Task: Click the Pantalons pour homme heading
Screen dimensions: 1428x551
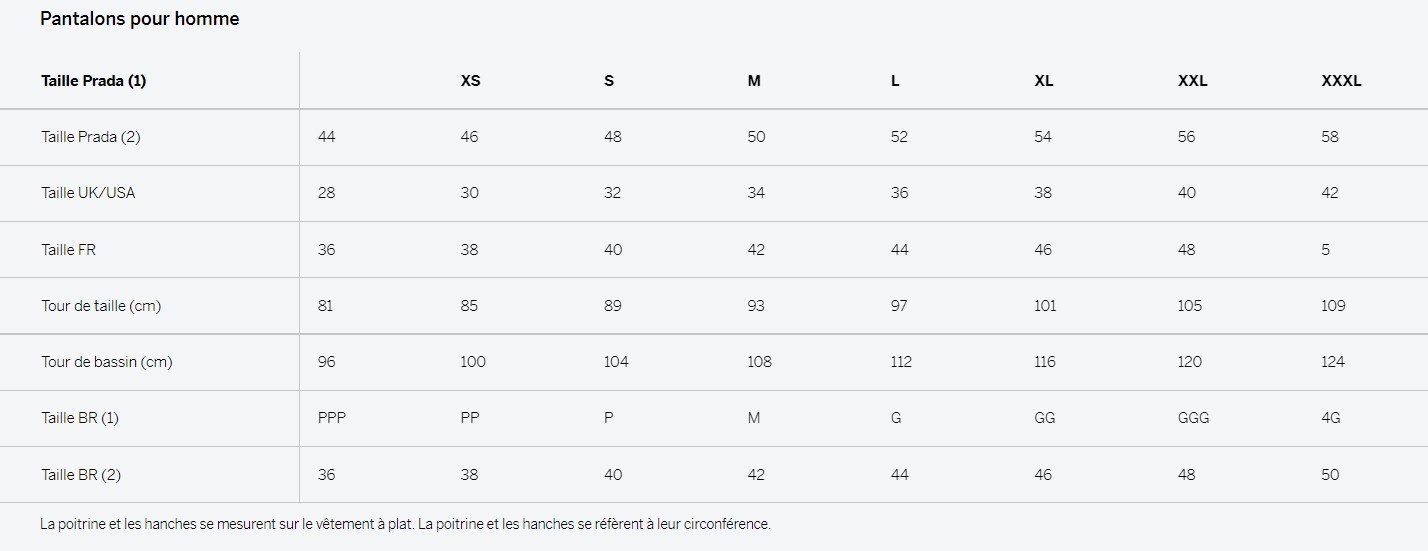Action: pos(139,19)
